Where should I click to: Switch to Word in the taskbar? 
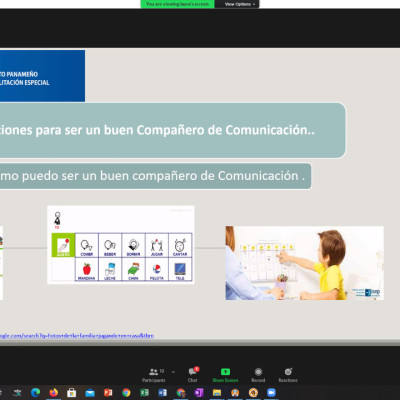click(x=162, y=393)
